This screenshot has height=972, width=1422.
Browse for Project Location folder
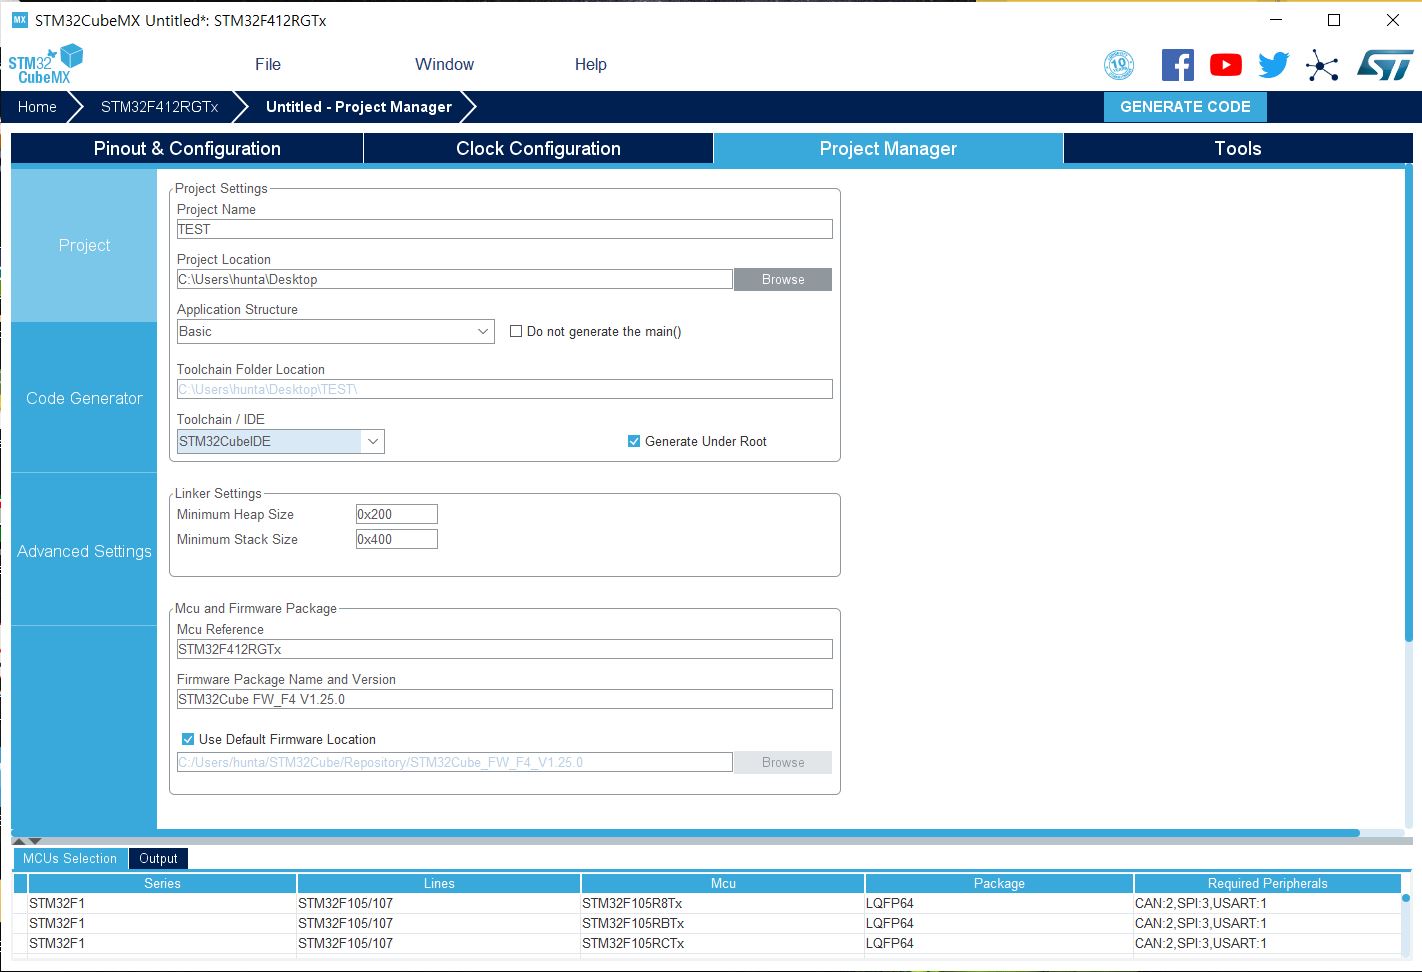point(783,279)
